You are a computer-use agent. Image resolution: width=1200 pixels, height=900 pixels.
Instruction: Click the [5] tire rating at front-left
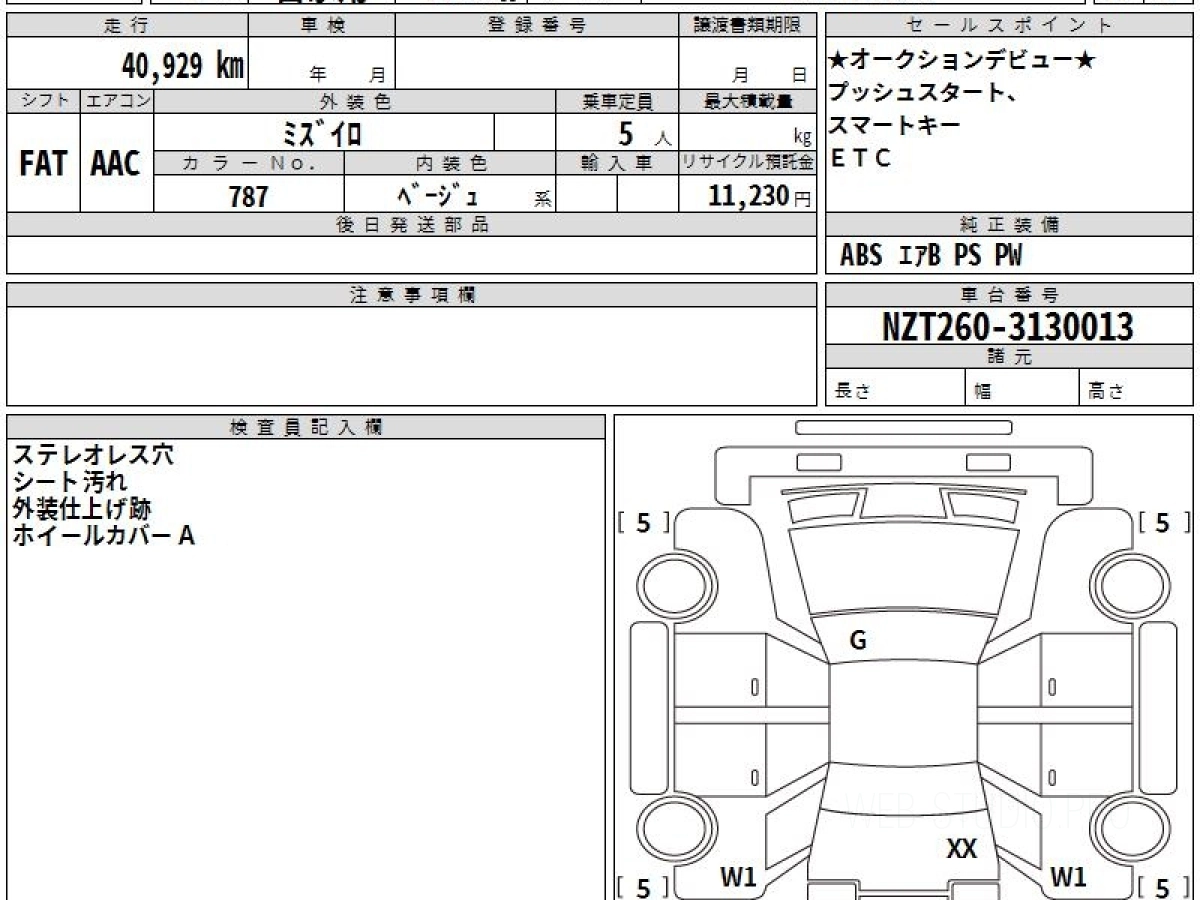[x=643, y=522]
